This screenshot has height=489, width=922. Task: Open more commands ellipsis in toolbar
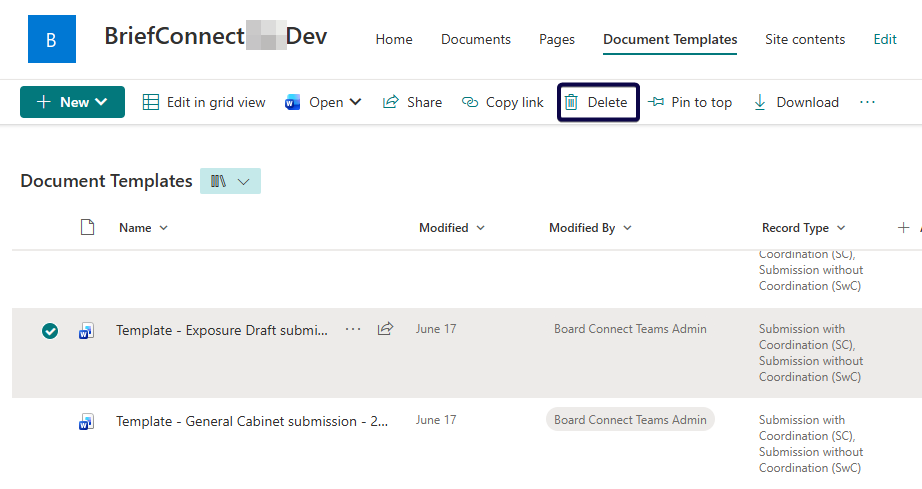867,102
